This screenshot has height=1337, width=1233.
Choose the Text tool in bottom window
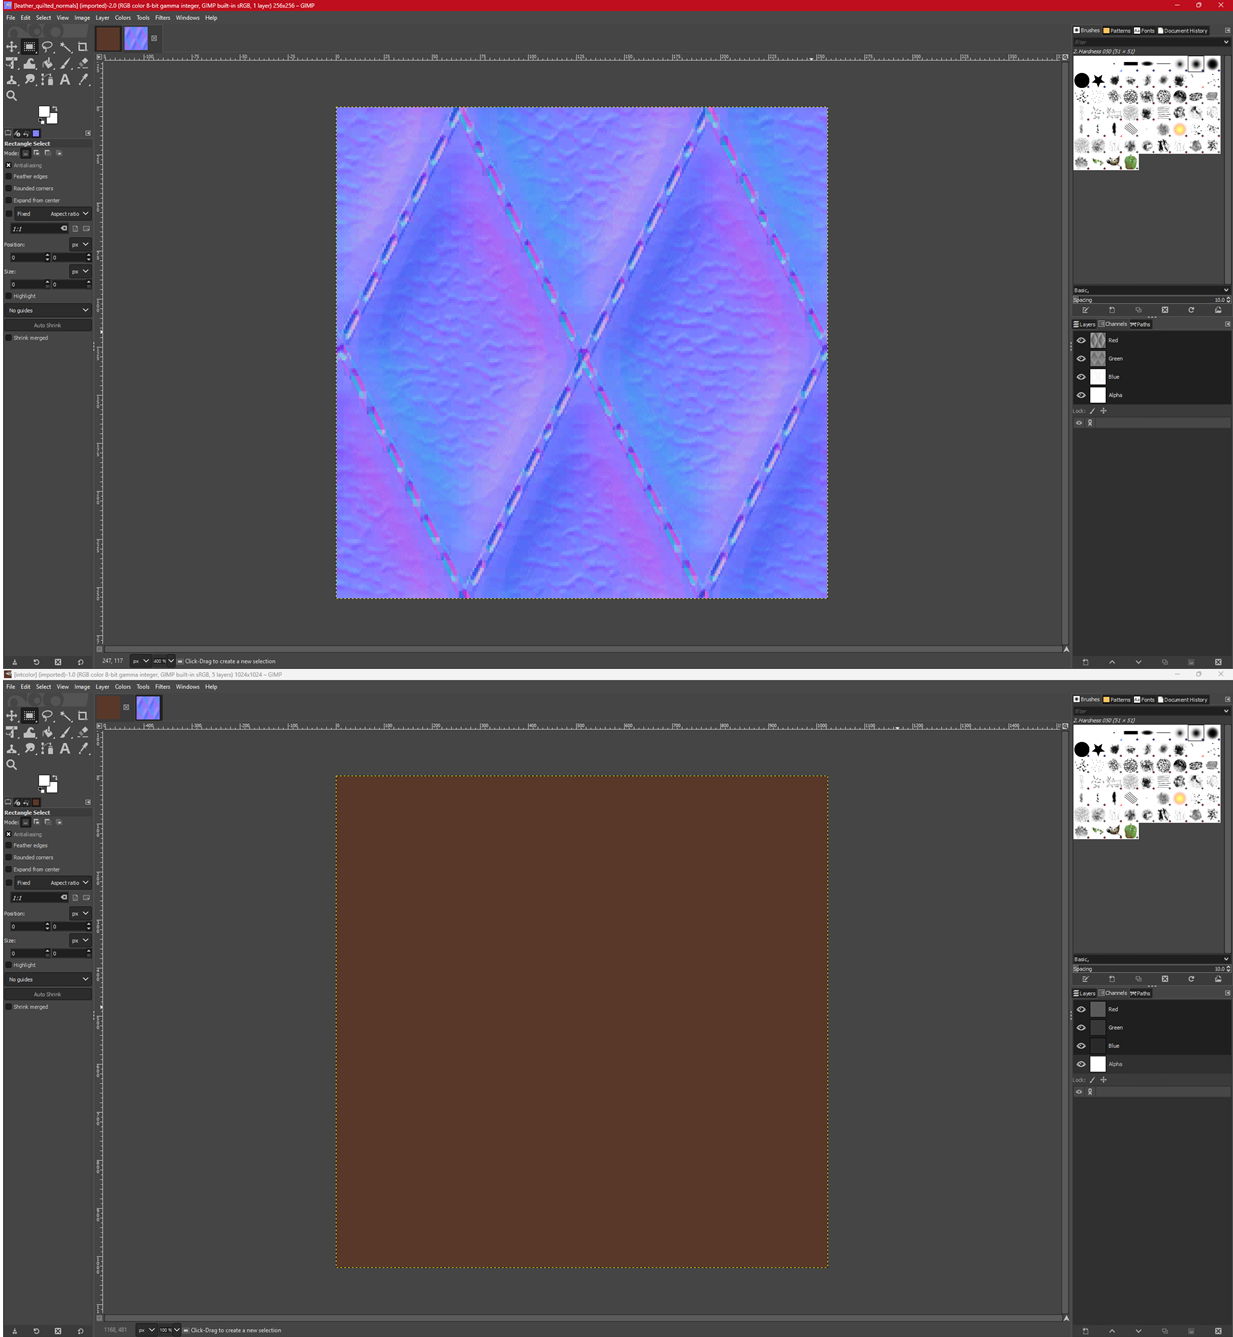[65, 749]
